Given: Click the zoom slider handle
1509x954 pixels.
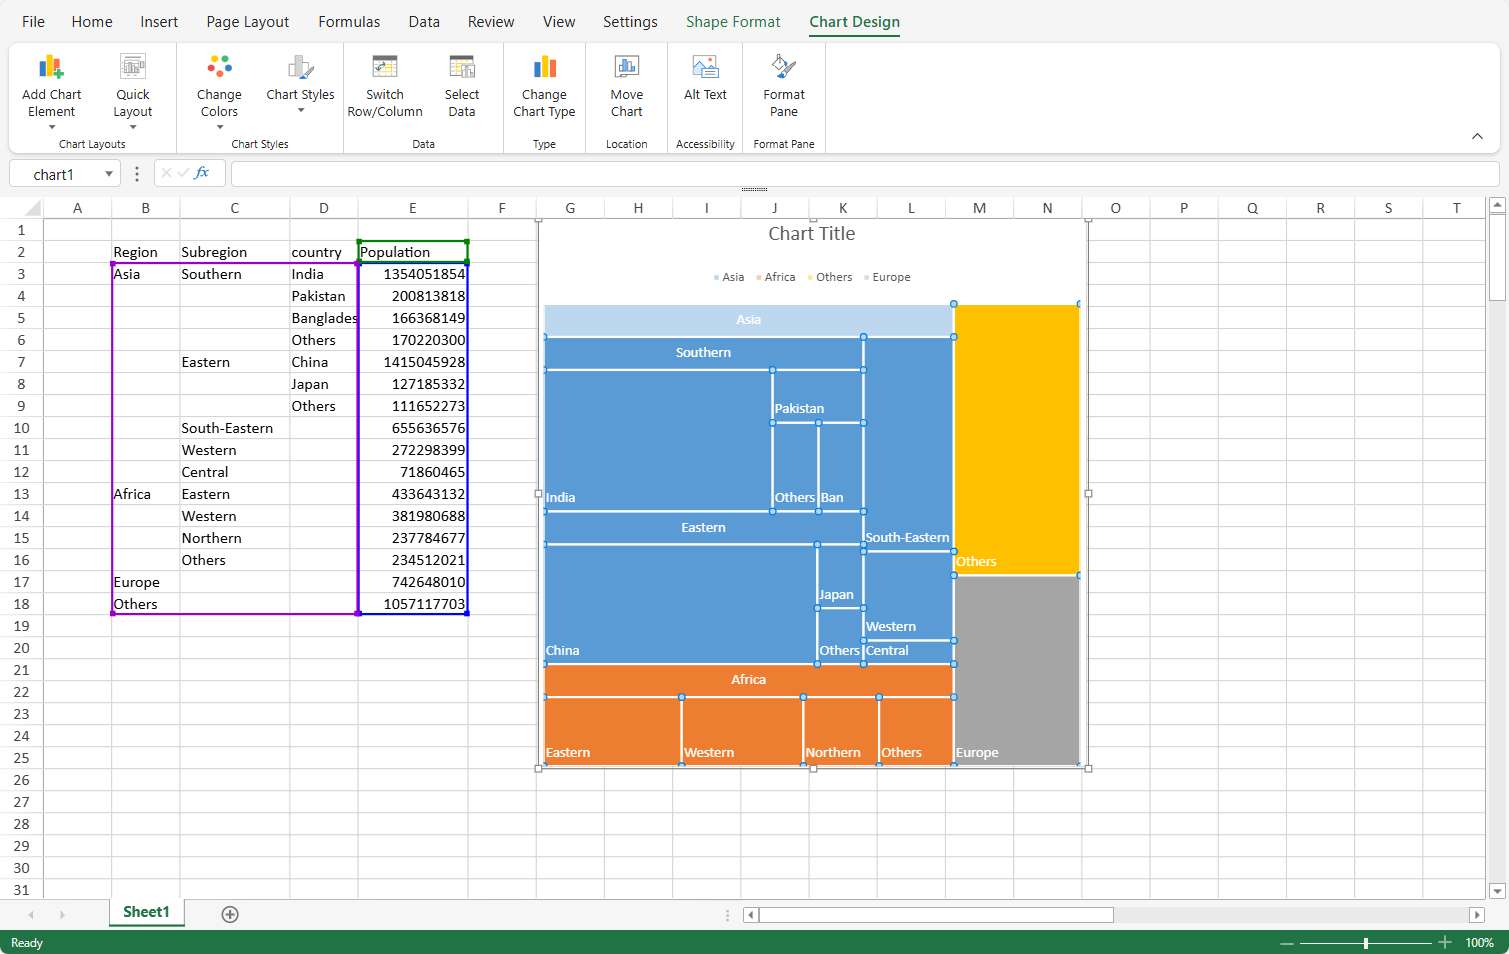Looking at the screenshot, I should [1365, 942].
